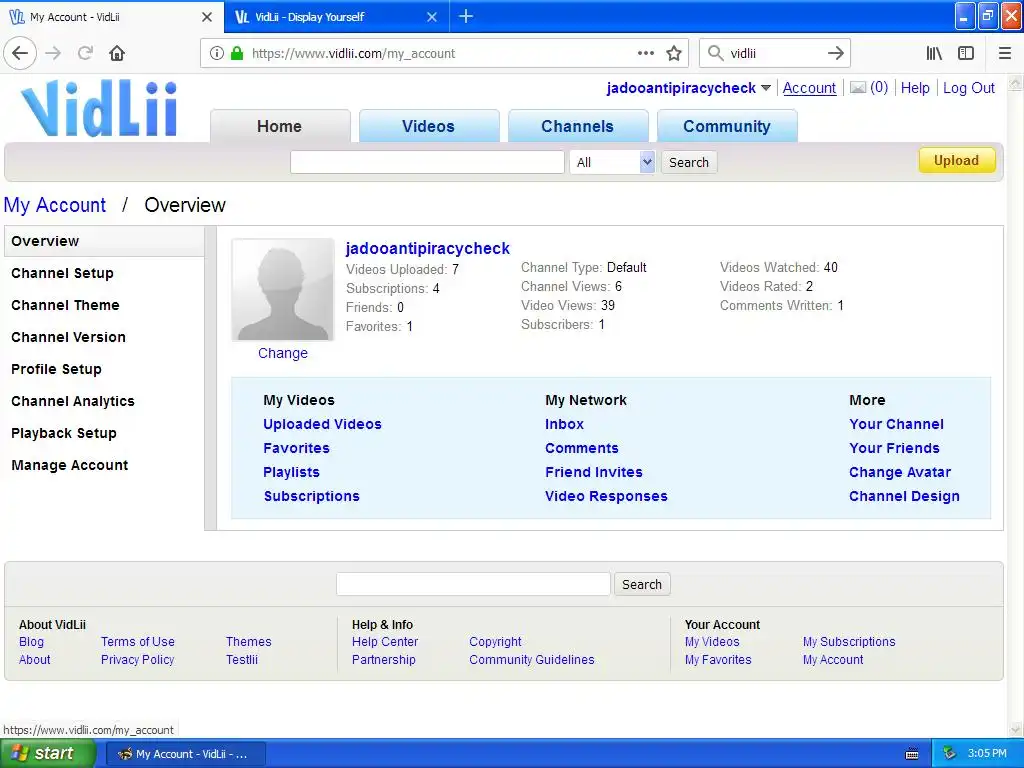Click the Account link in header
Screen dimensions: 1024x768
click(x=809, y=88)
